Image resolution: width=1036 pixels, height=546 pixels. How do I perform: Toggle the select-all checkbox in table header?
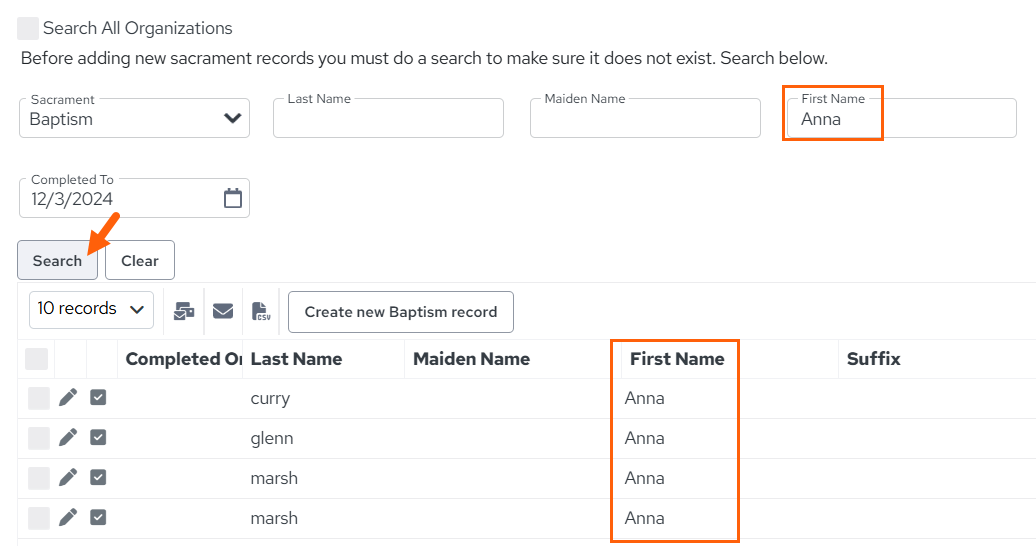36,359
